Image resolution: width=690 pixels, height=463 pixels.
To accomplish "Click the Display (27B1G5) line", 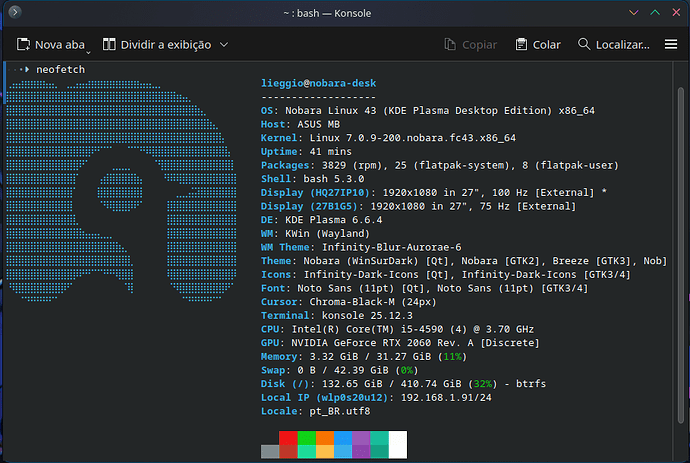I will coord(418,206).
